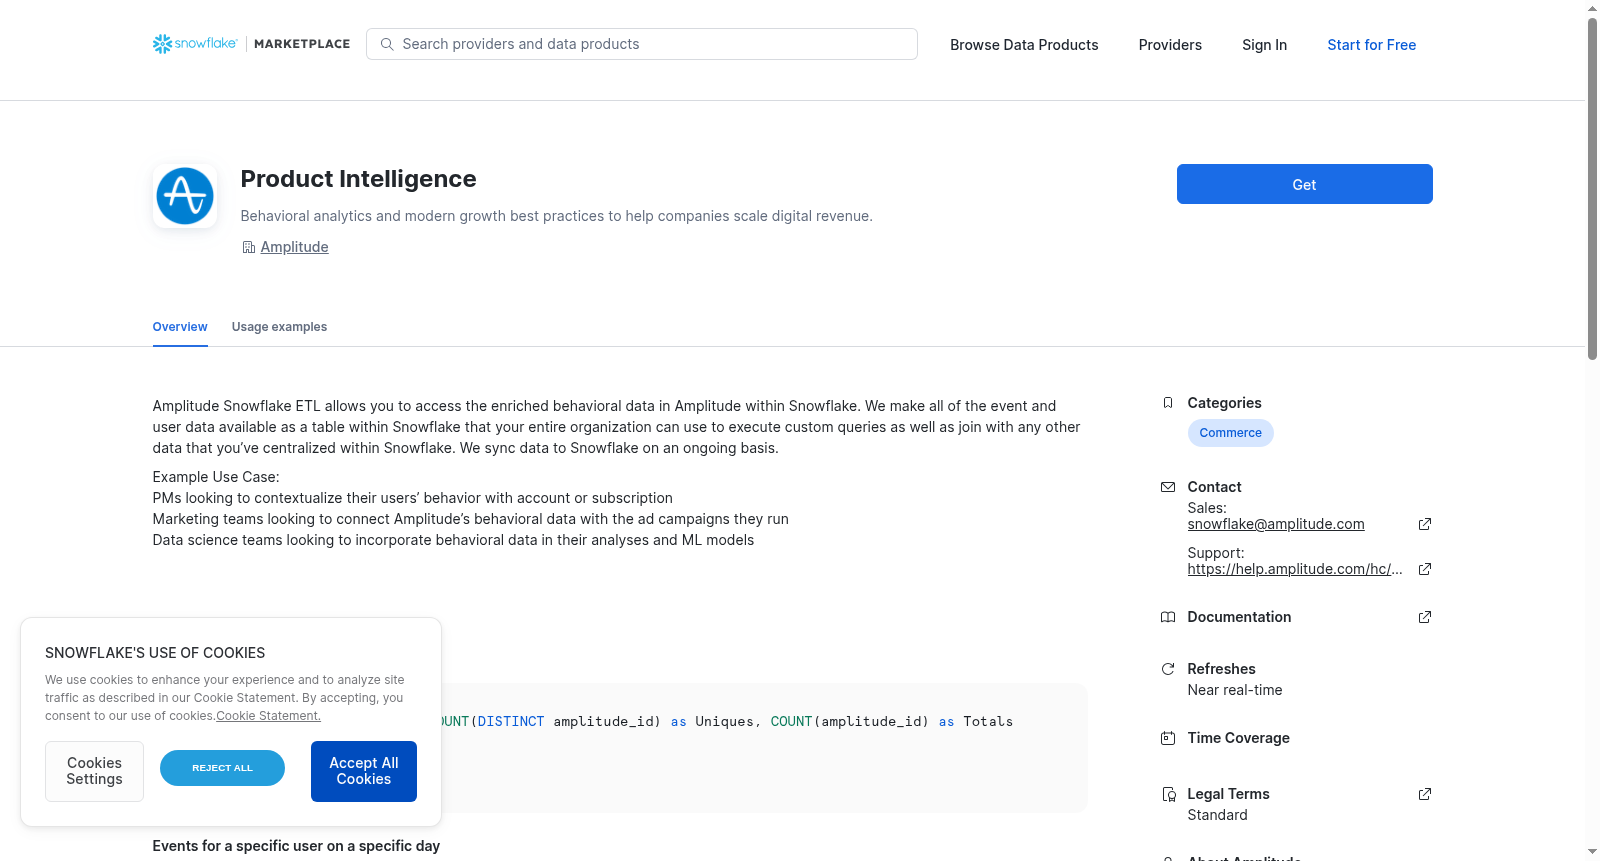The image size is (1600, 861).
Task: Click the Legal Terms heading
Action: coord(1228,794)
